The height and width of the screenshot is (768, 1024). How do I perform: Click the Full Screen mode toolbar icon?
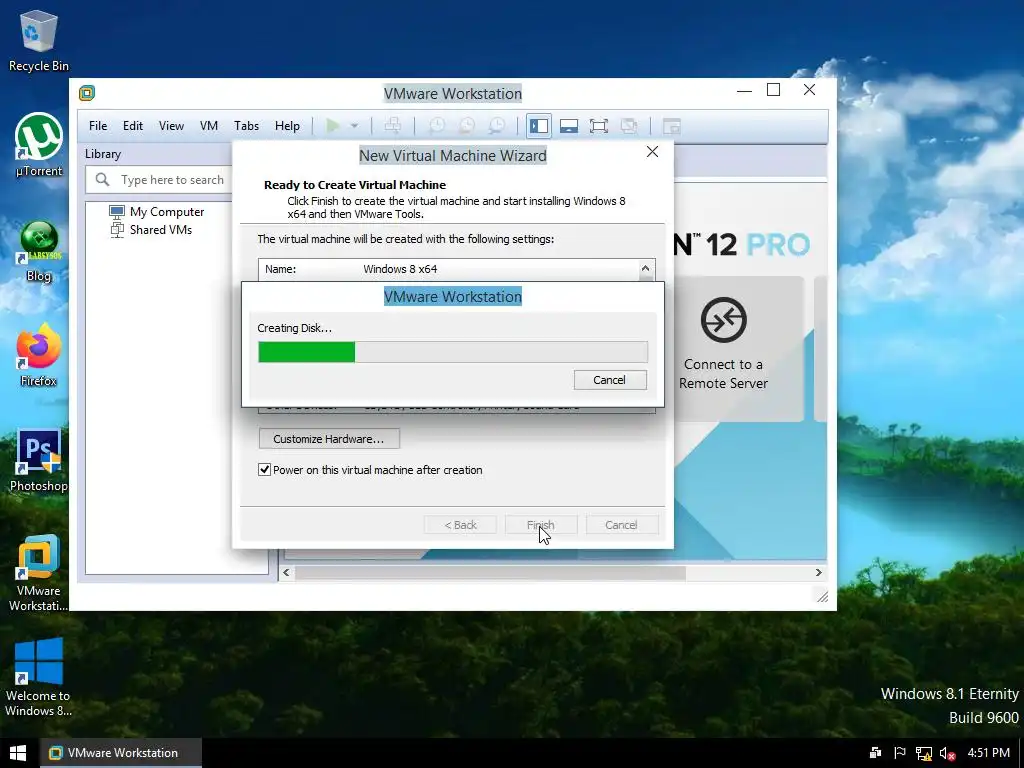599,126
